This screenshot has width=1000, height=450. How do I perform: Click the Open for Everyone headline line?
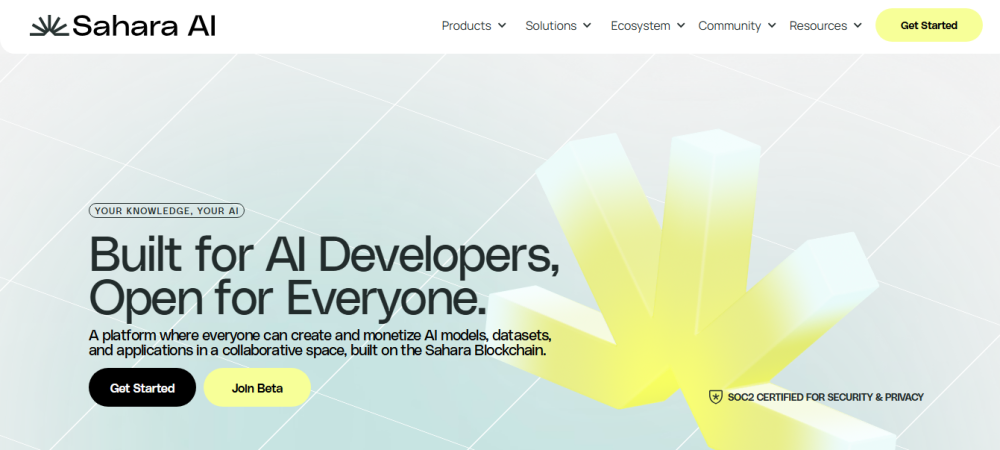[288, 298]
